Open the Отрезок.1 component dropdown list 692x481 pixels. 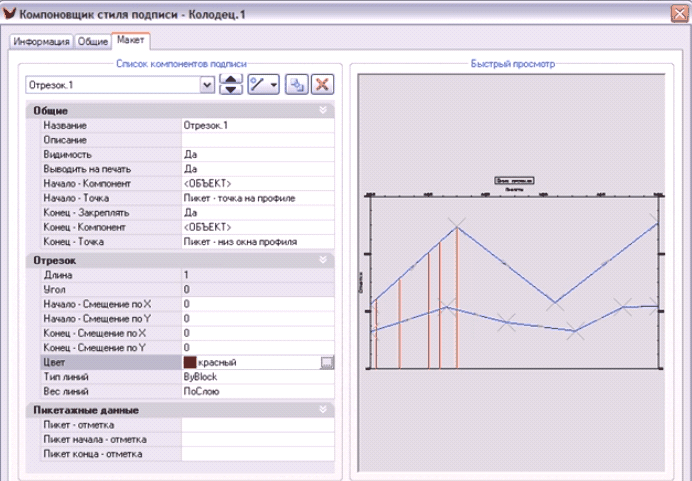207,85
